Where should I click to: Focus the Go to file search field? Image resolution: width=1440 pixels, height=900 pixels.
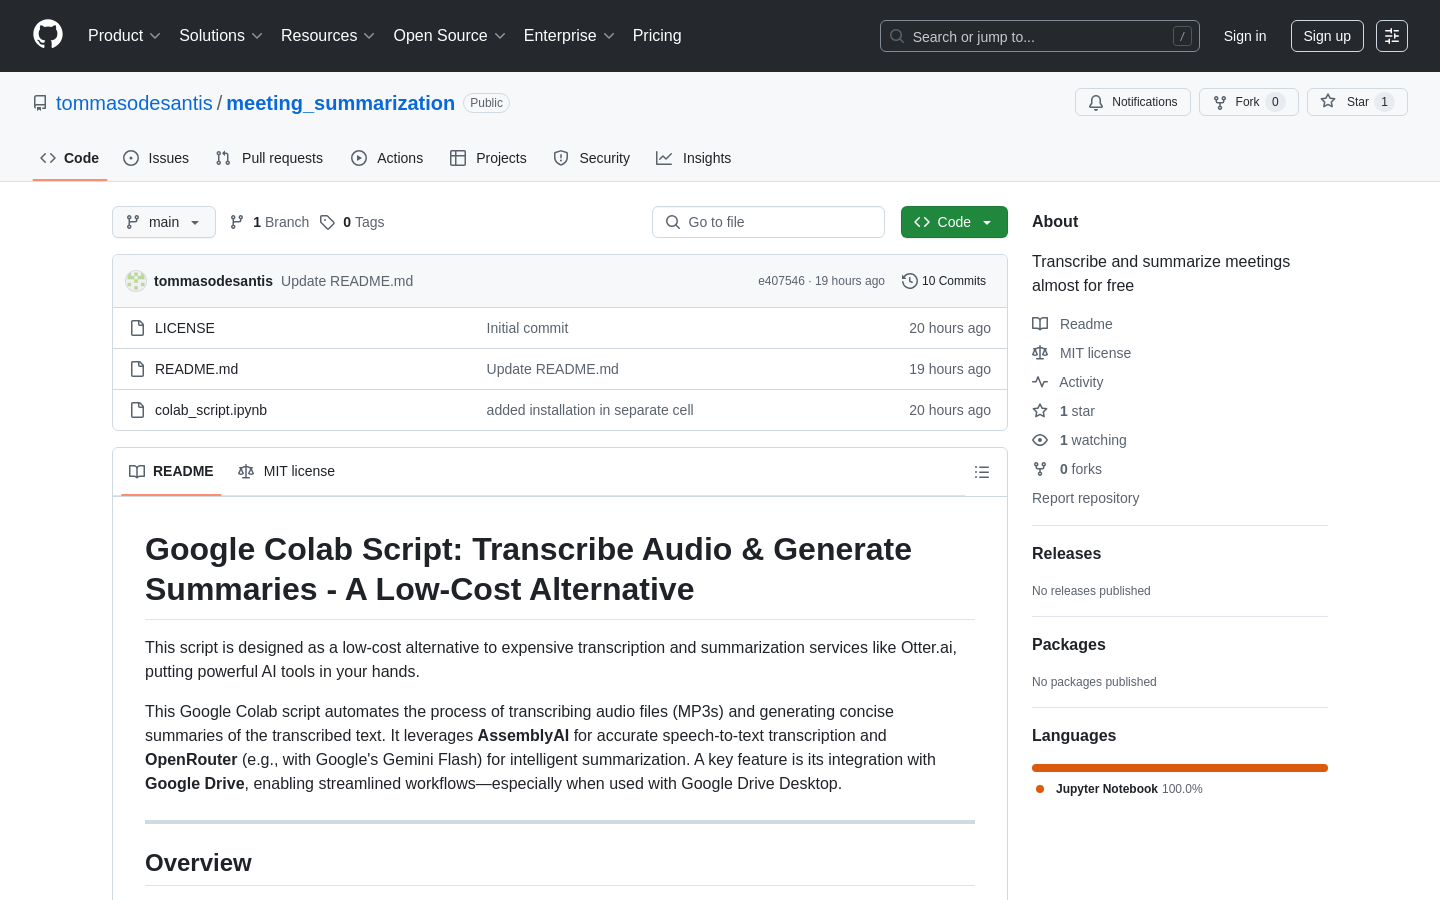[768, 222]
